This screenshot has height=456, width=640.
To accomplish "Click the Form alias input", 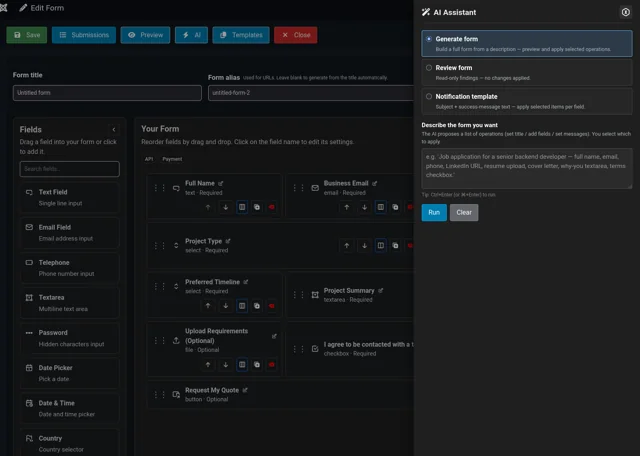I will 311,93.
